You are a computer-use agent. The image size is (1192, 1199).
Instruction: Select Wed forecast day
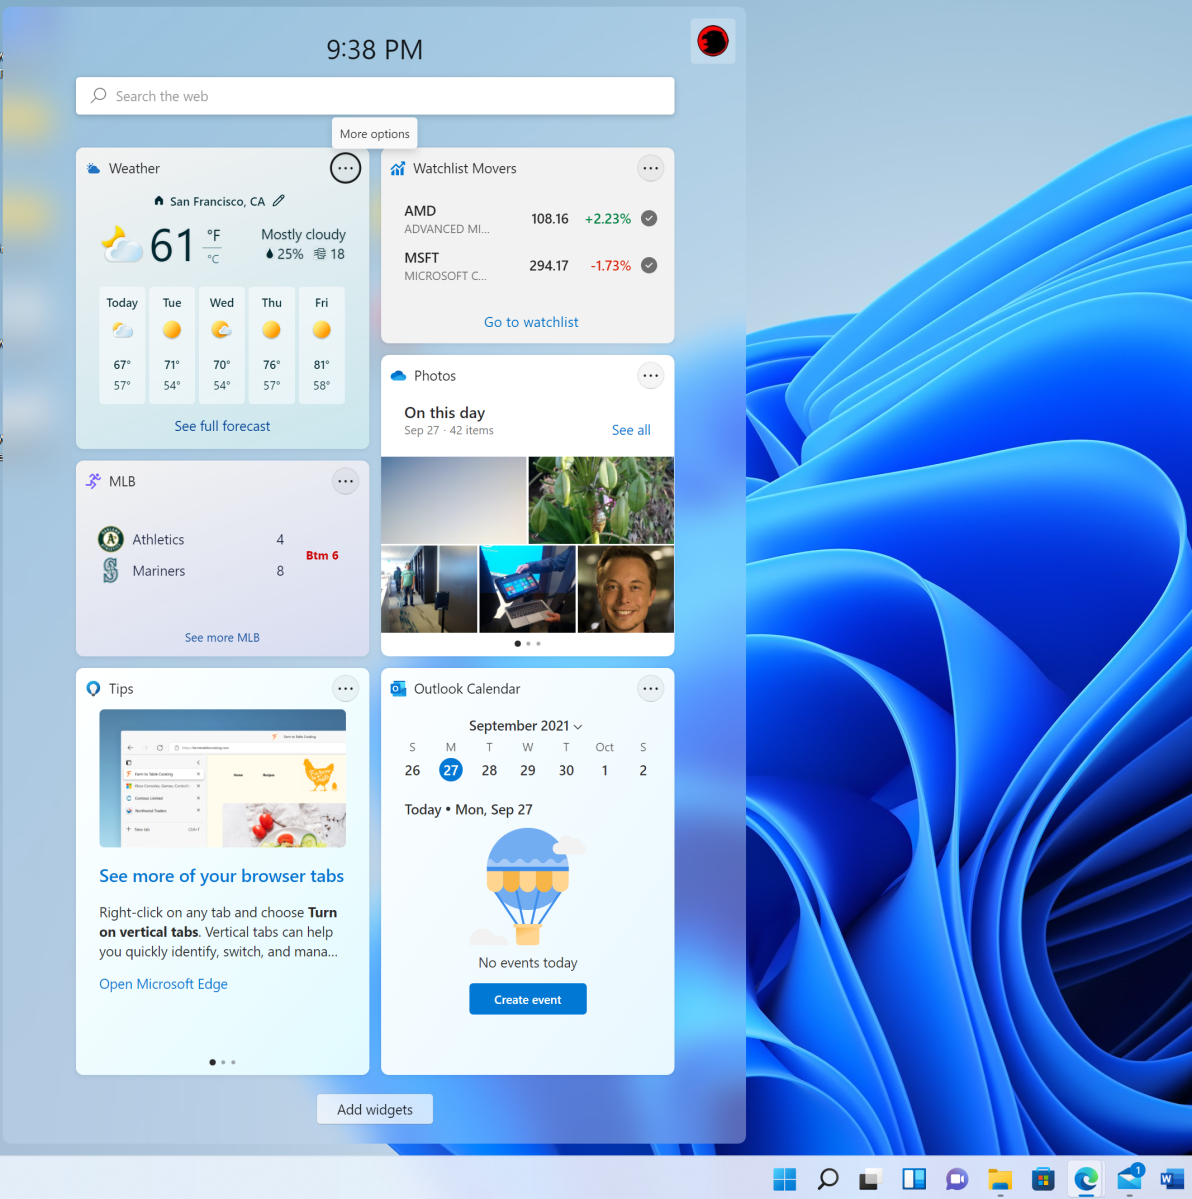pyautogui.click(x=222, y=345)
